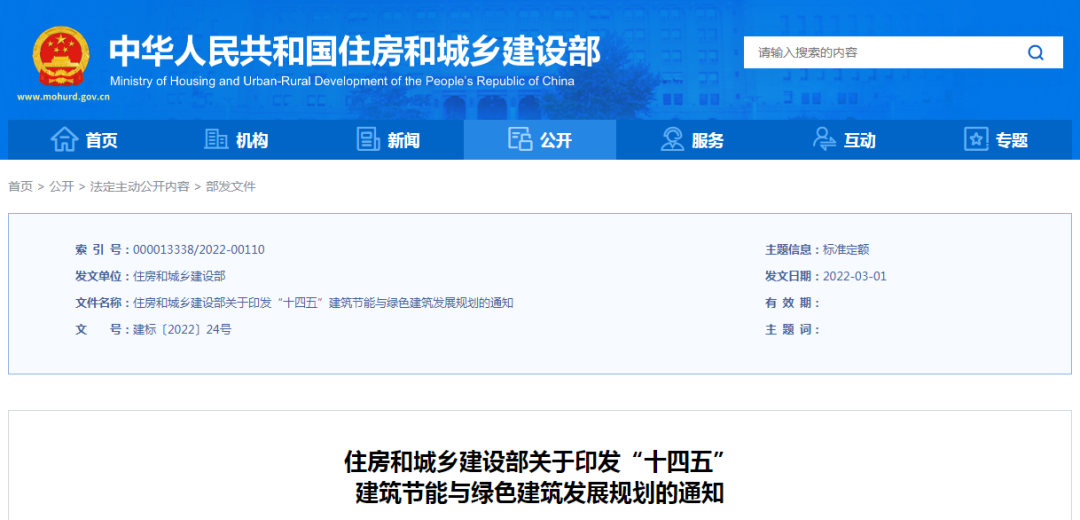
Task: Click the document icon beside 公开
Action: (520, 140)
